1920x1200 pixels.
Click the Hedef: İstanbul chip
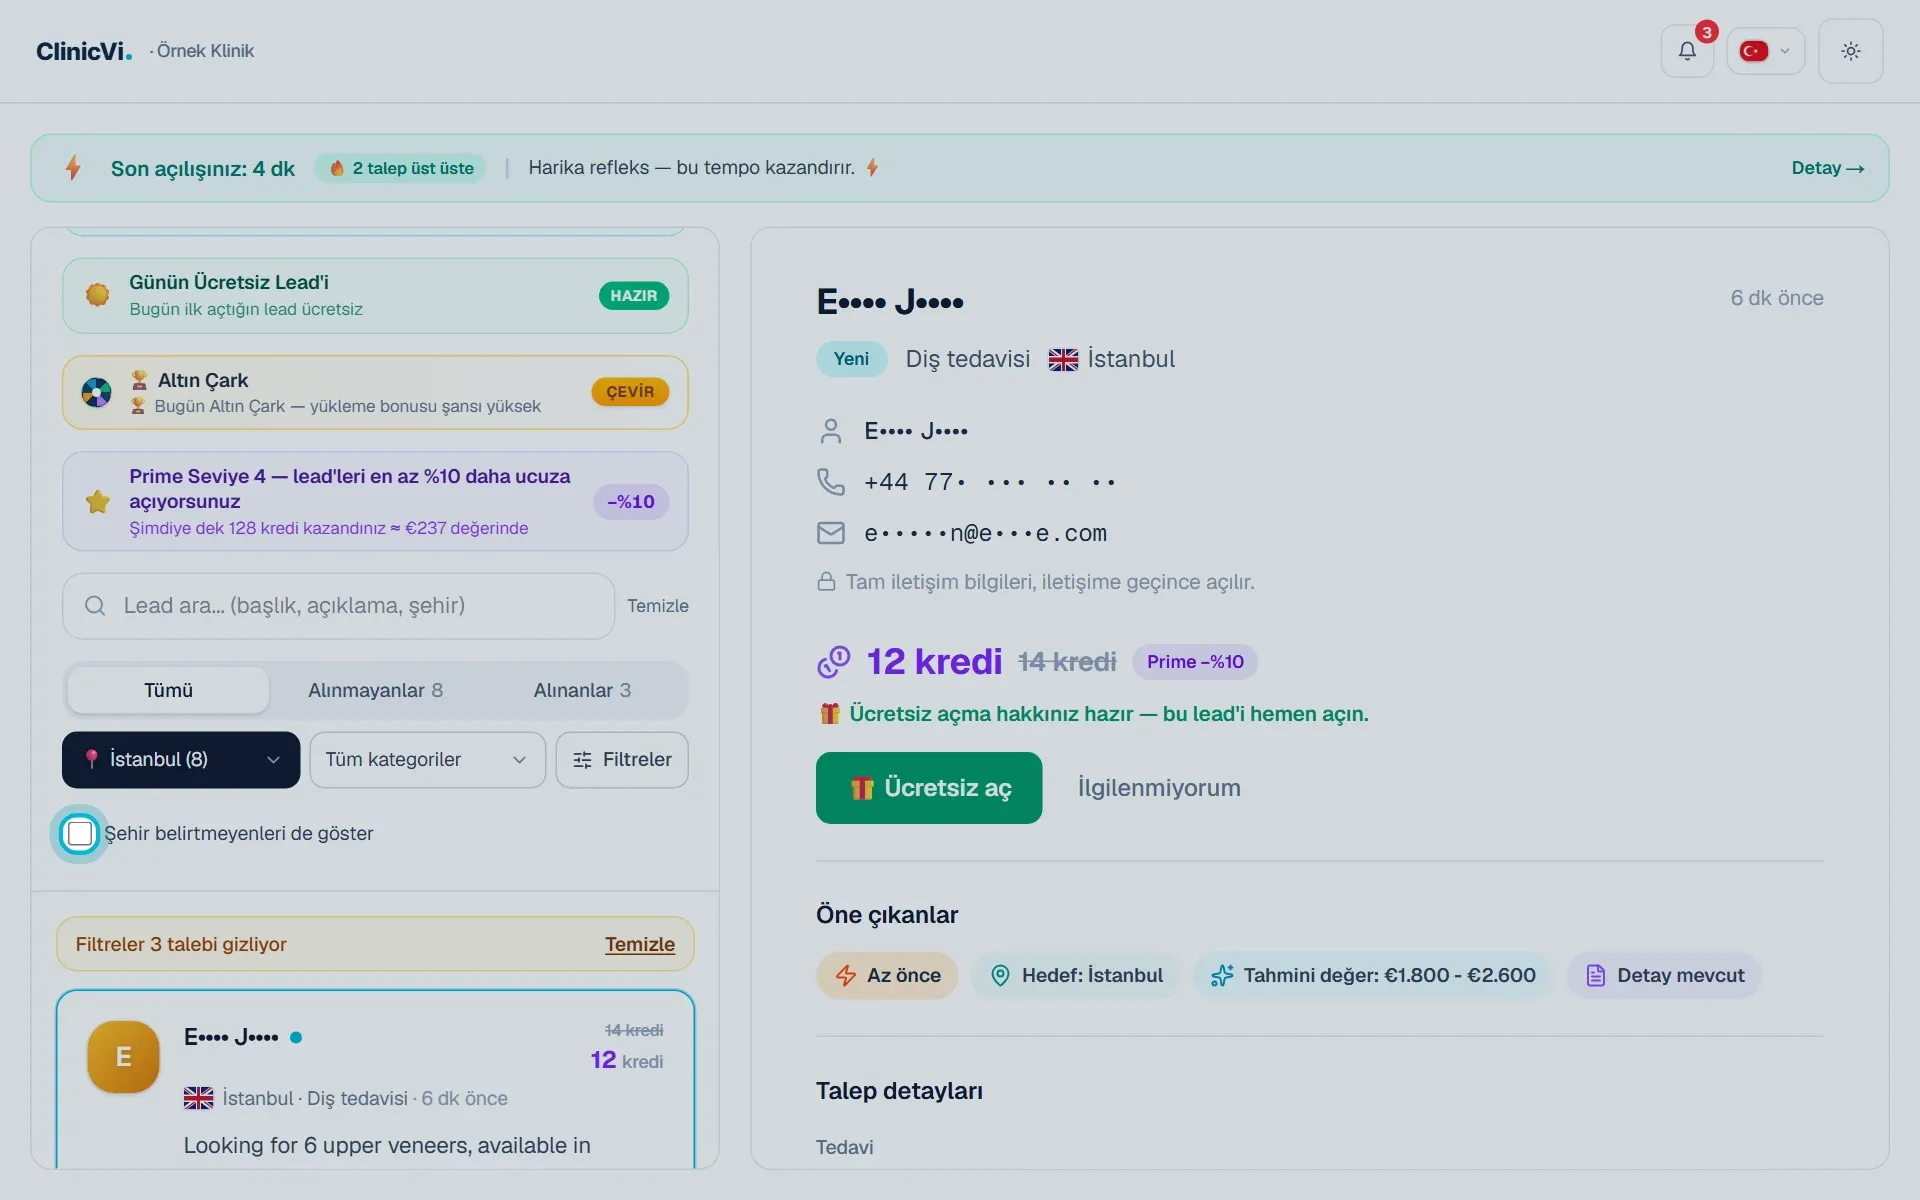click(x=1075, y=976)
